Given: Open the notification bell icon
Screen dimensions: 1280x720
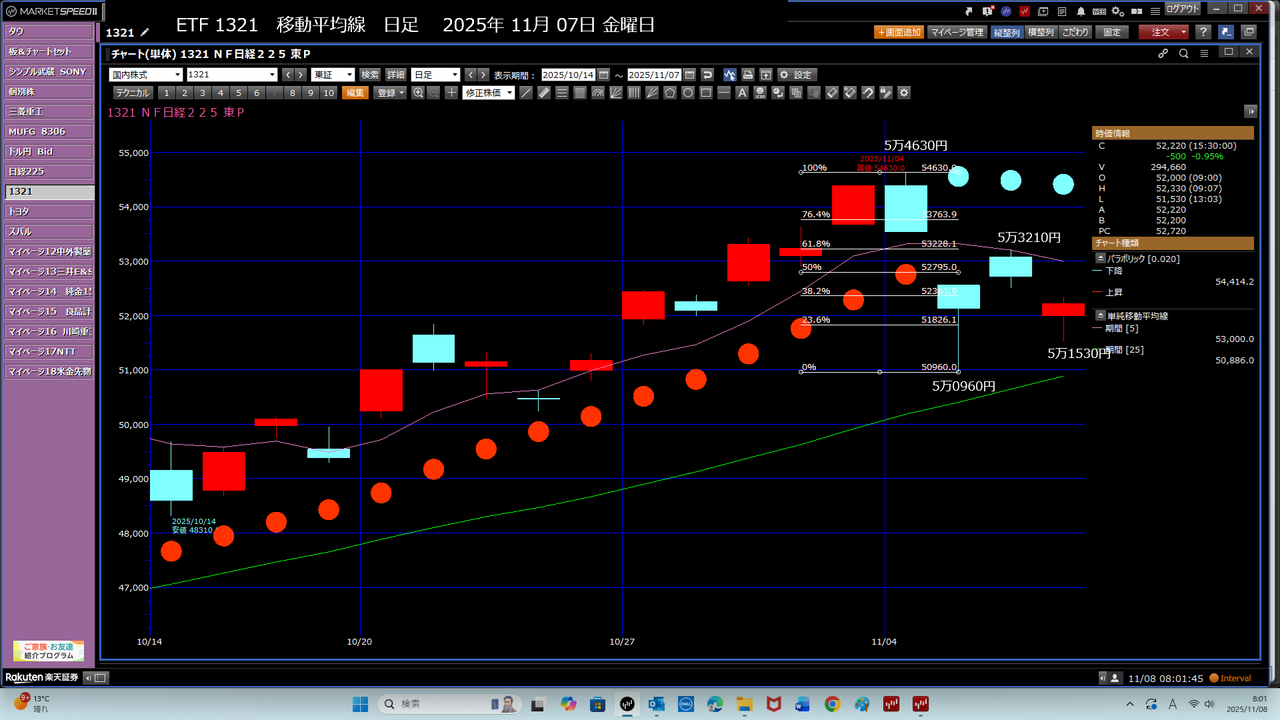Looking at the screenshot, I should [x=1081, y=10].
